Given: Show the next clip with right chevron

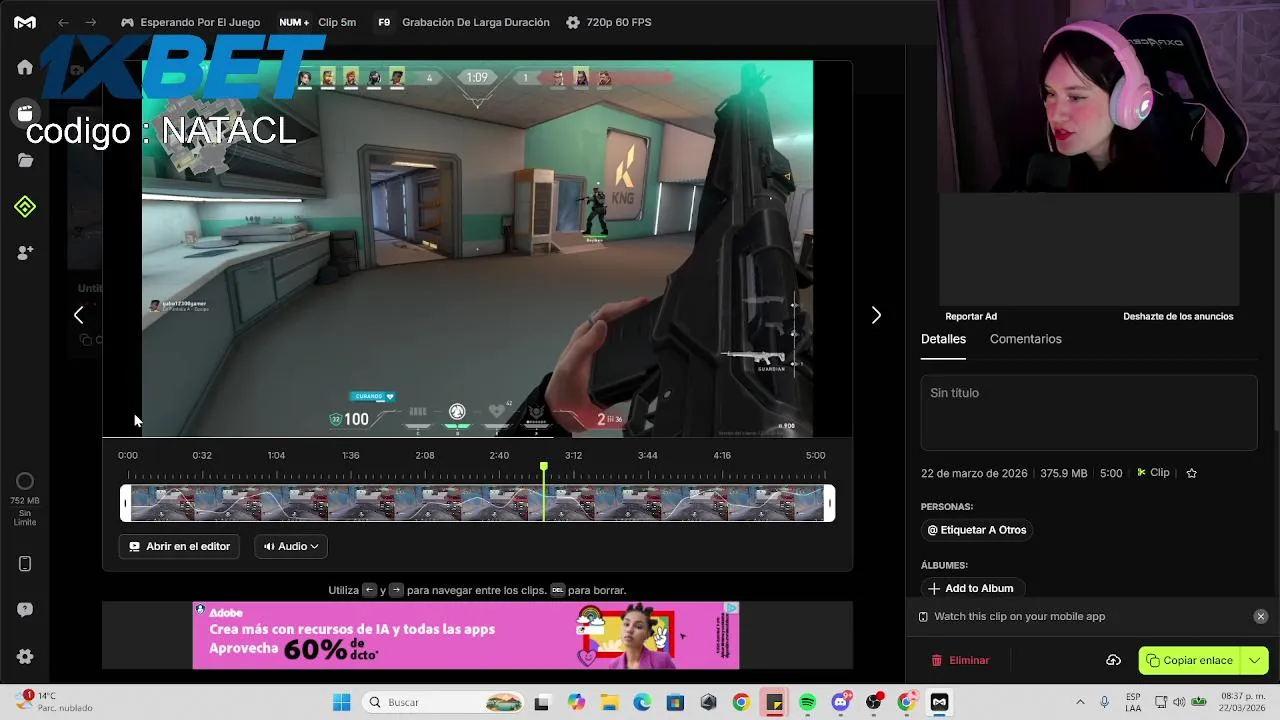Looking at the screenshot, I should click(x=876, y=315).
